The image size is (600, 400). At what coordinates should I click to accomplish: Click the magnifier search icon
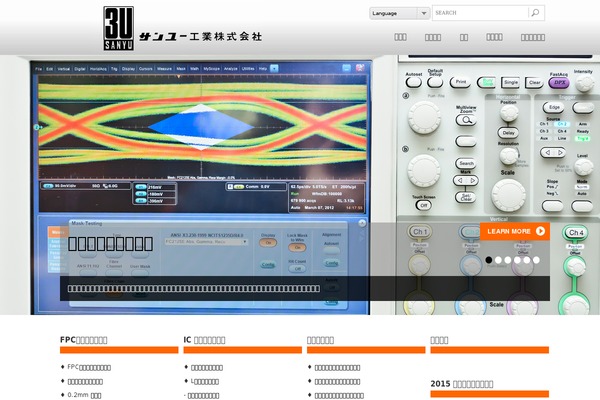tap(535, 13)
